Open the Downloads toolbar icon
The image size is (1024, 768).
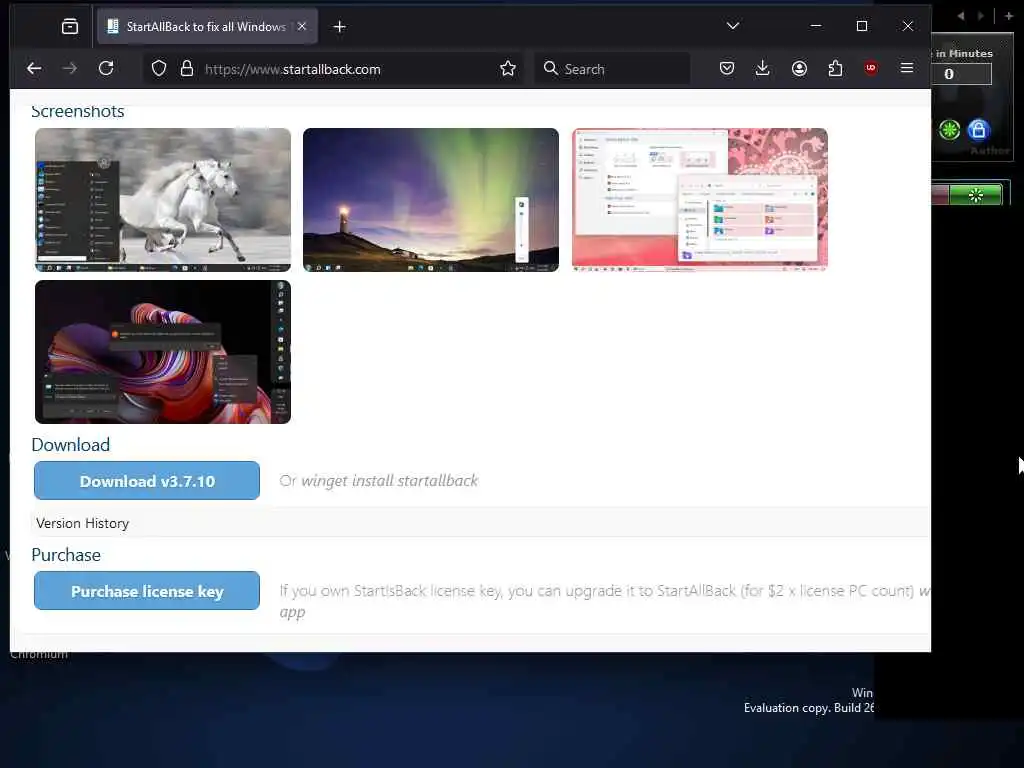click(x=762, y=68)
